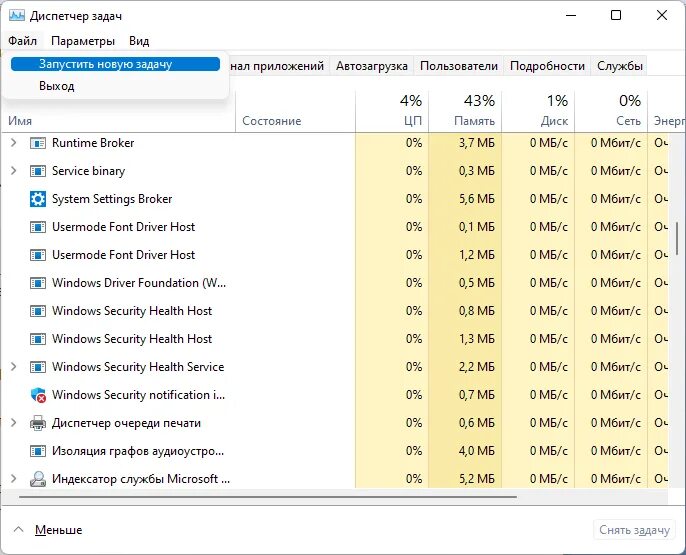
Task: Click the horizontal scrollbar thumb
Action: click(x=268, y=497)
